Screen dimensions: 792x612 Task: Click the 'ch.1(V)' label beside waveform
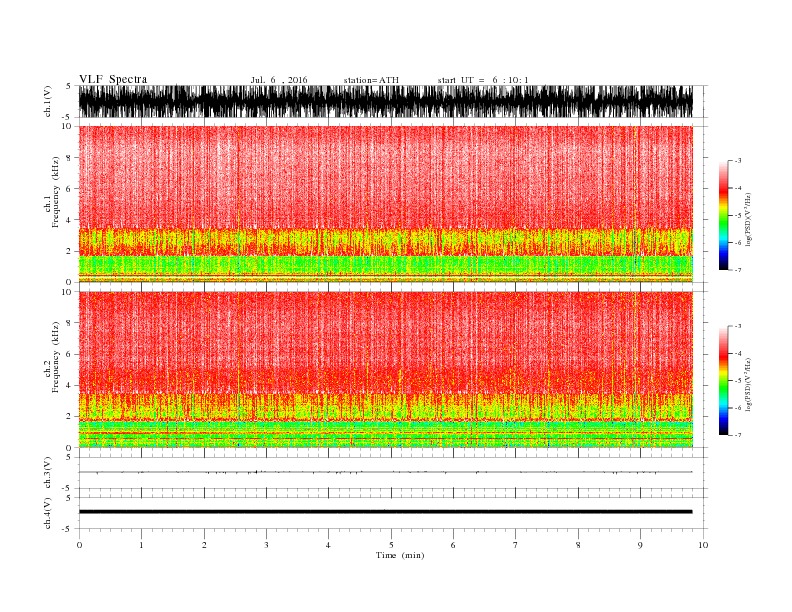[x=48, y=101]
